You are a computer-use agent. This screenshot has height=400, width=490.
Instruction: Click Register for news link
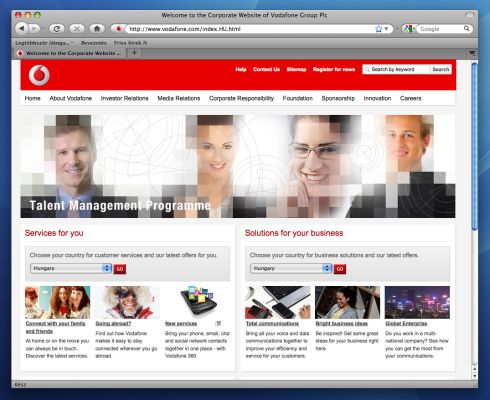tap(334, 69)
